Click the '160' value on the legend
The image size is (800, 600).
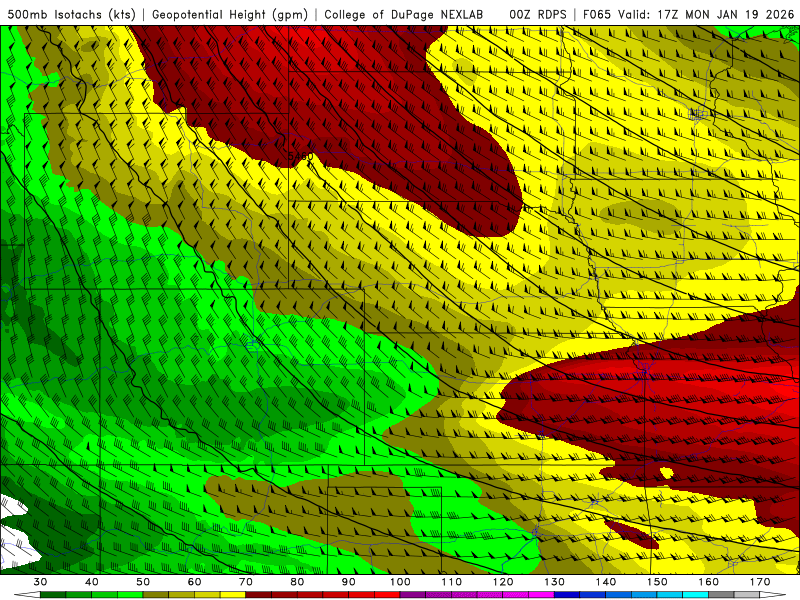tap(709, 582)
